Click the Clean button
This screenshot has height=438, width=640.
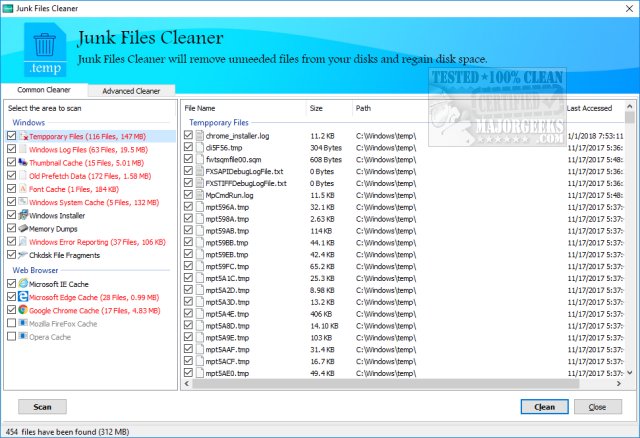point(544,407)
